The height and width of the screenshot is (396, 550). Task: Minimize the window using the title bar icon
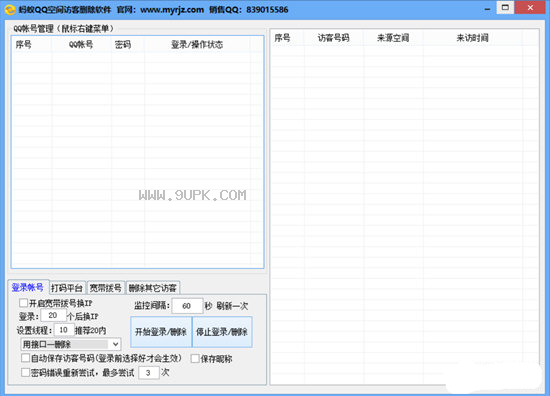point(487,9)
